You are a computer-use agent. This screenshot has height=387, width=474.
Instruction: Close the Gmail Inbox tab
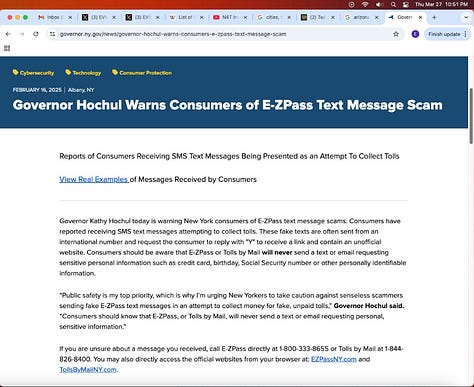pyautogui.click(x=70, y=17)
